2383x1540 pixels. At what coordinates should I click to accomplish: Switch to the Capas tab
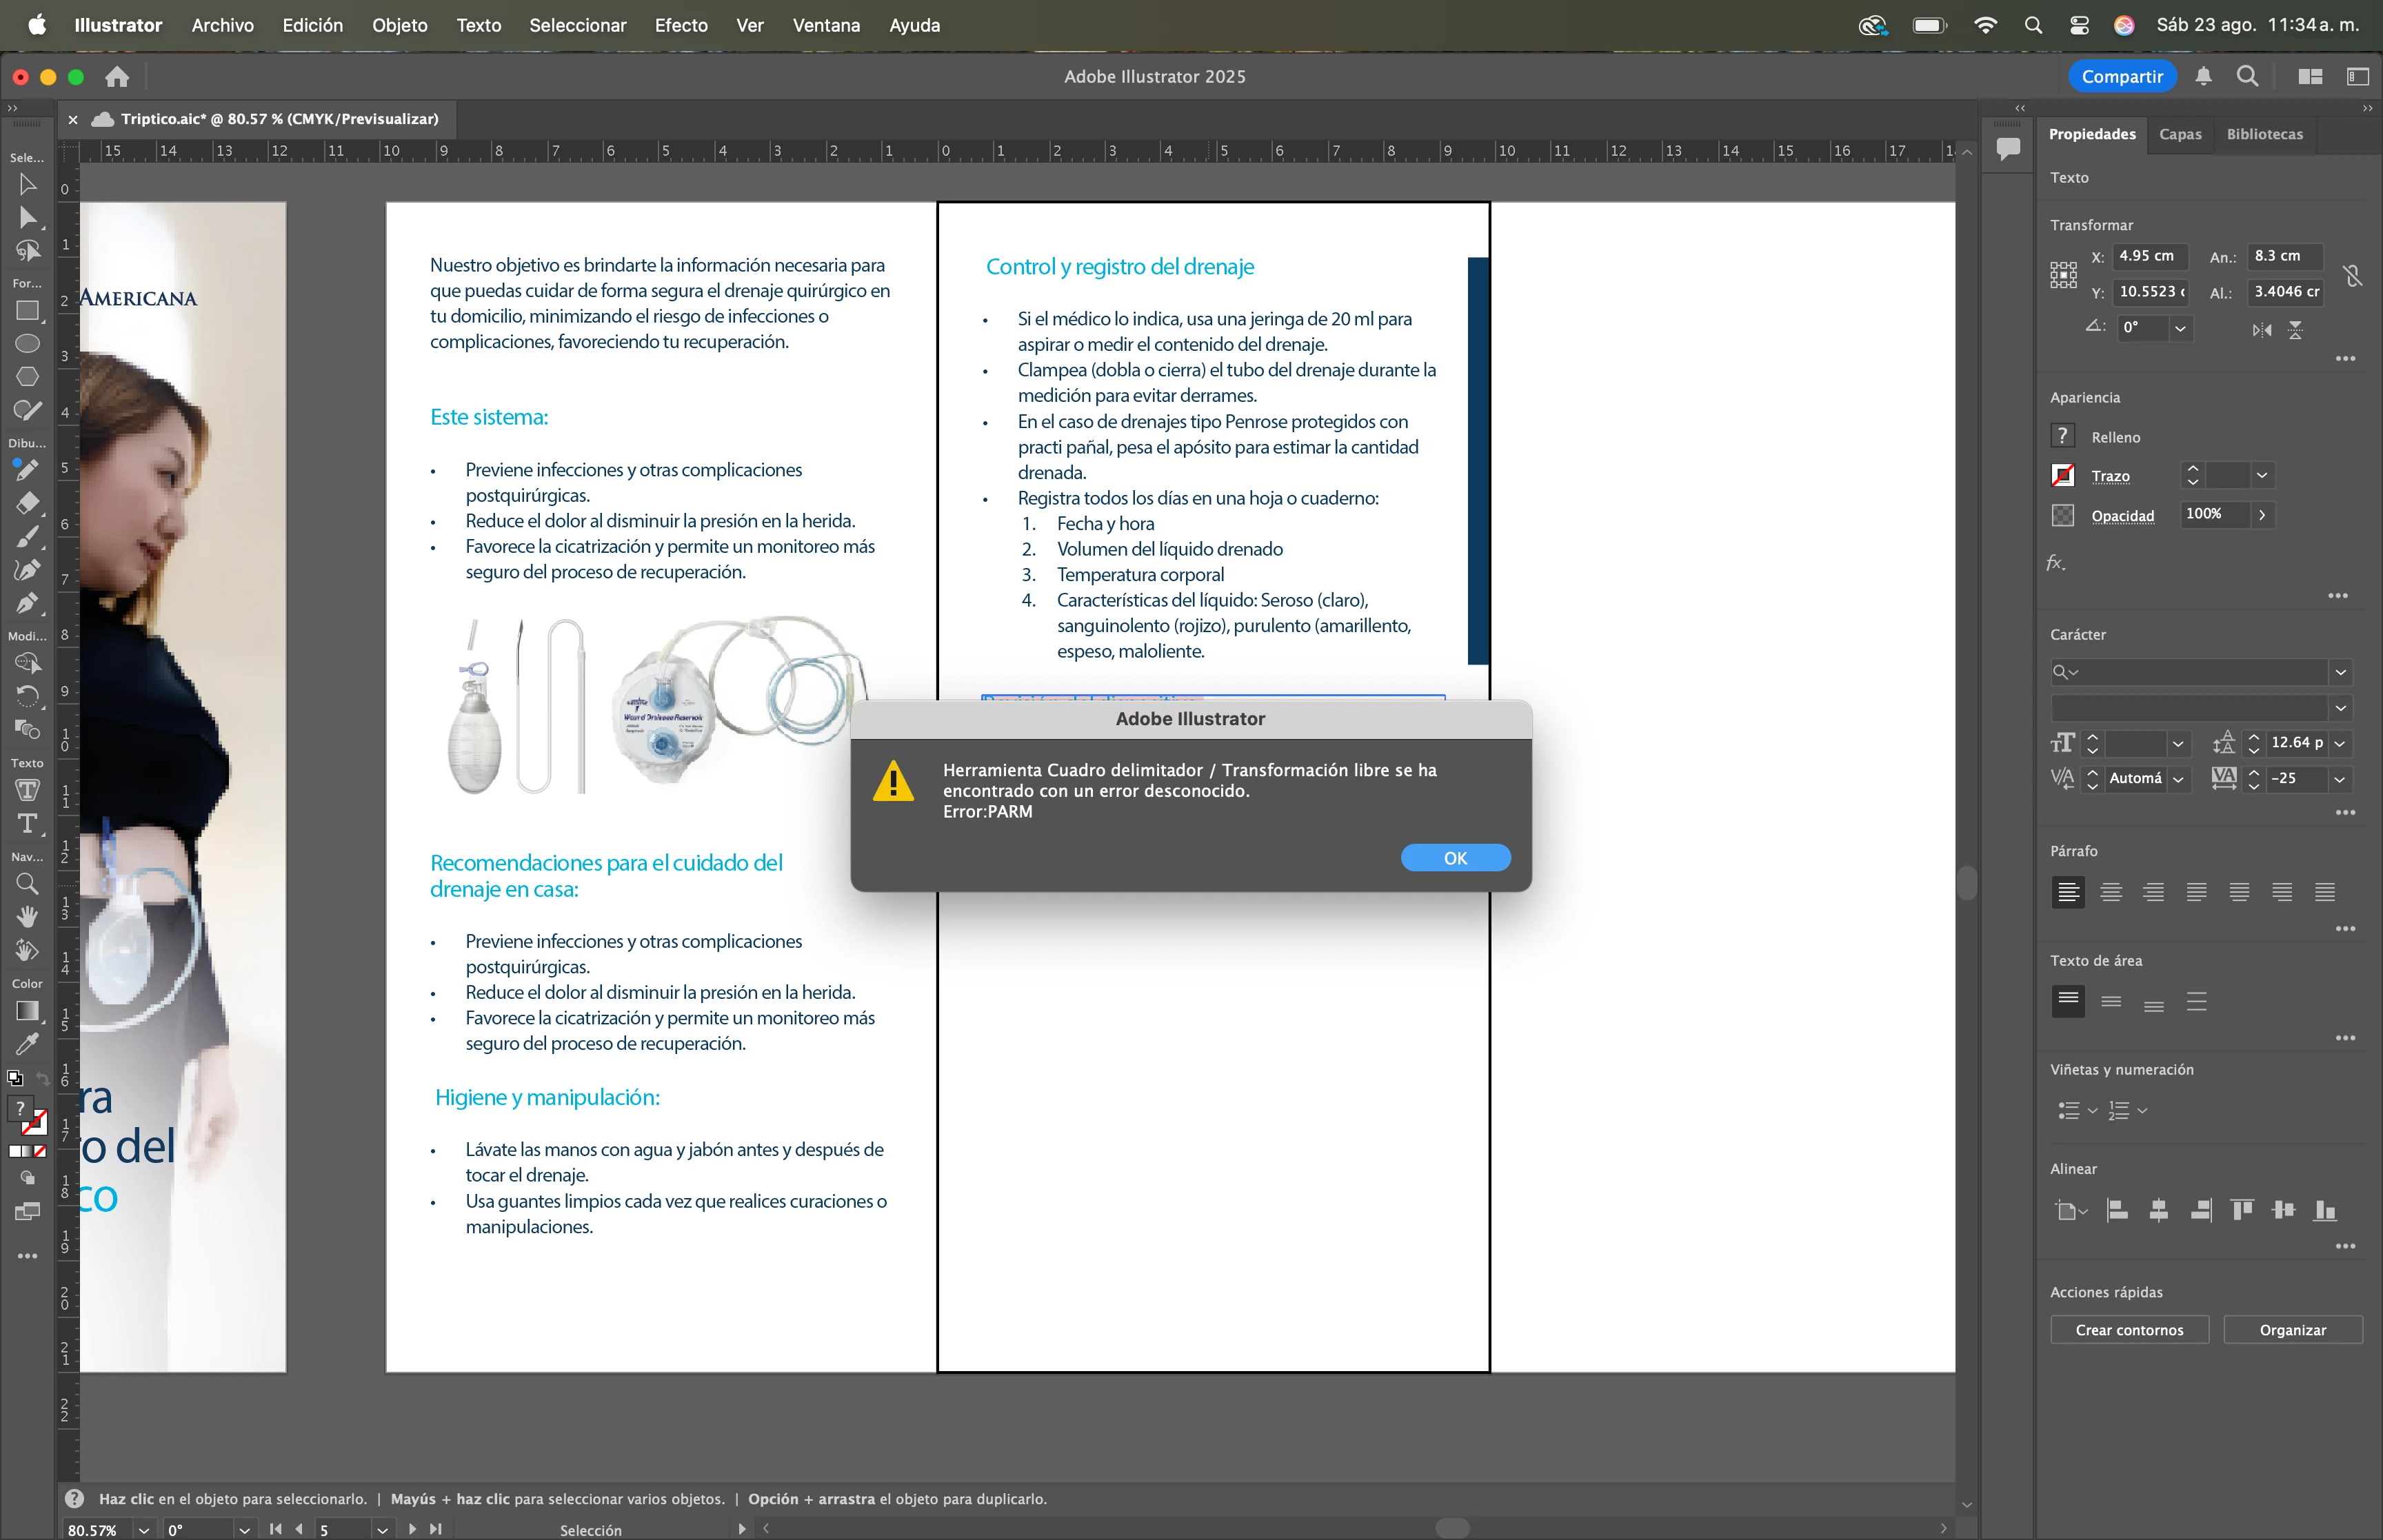click(x=2180, y=134)
